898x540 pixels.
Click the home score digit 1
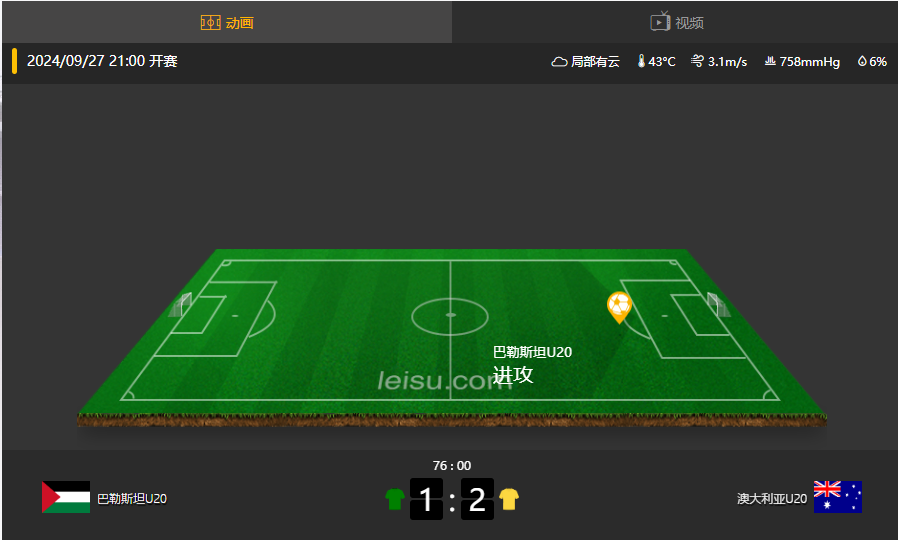coord(426,499)
